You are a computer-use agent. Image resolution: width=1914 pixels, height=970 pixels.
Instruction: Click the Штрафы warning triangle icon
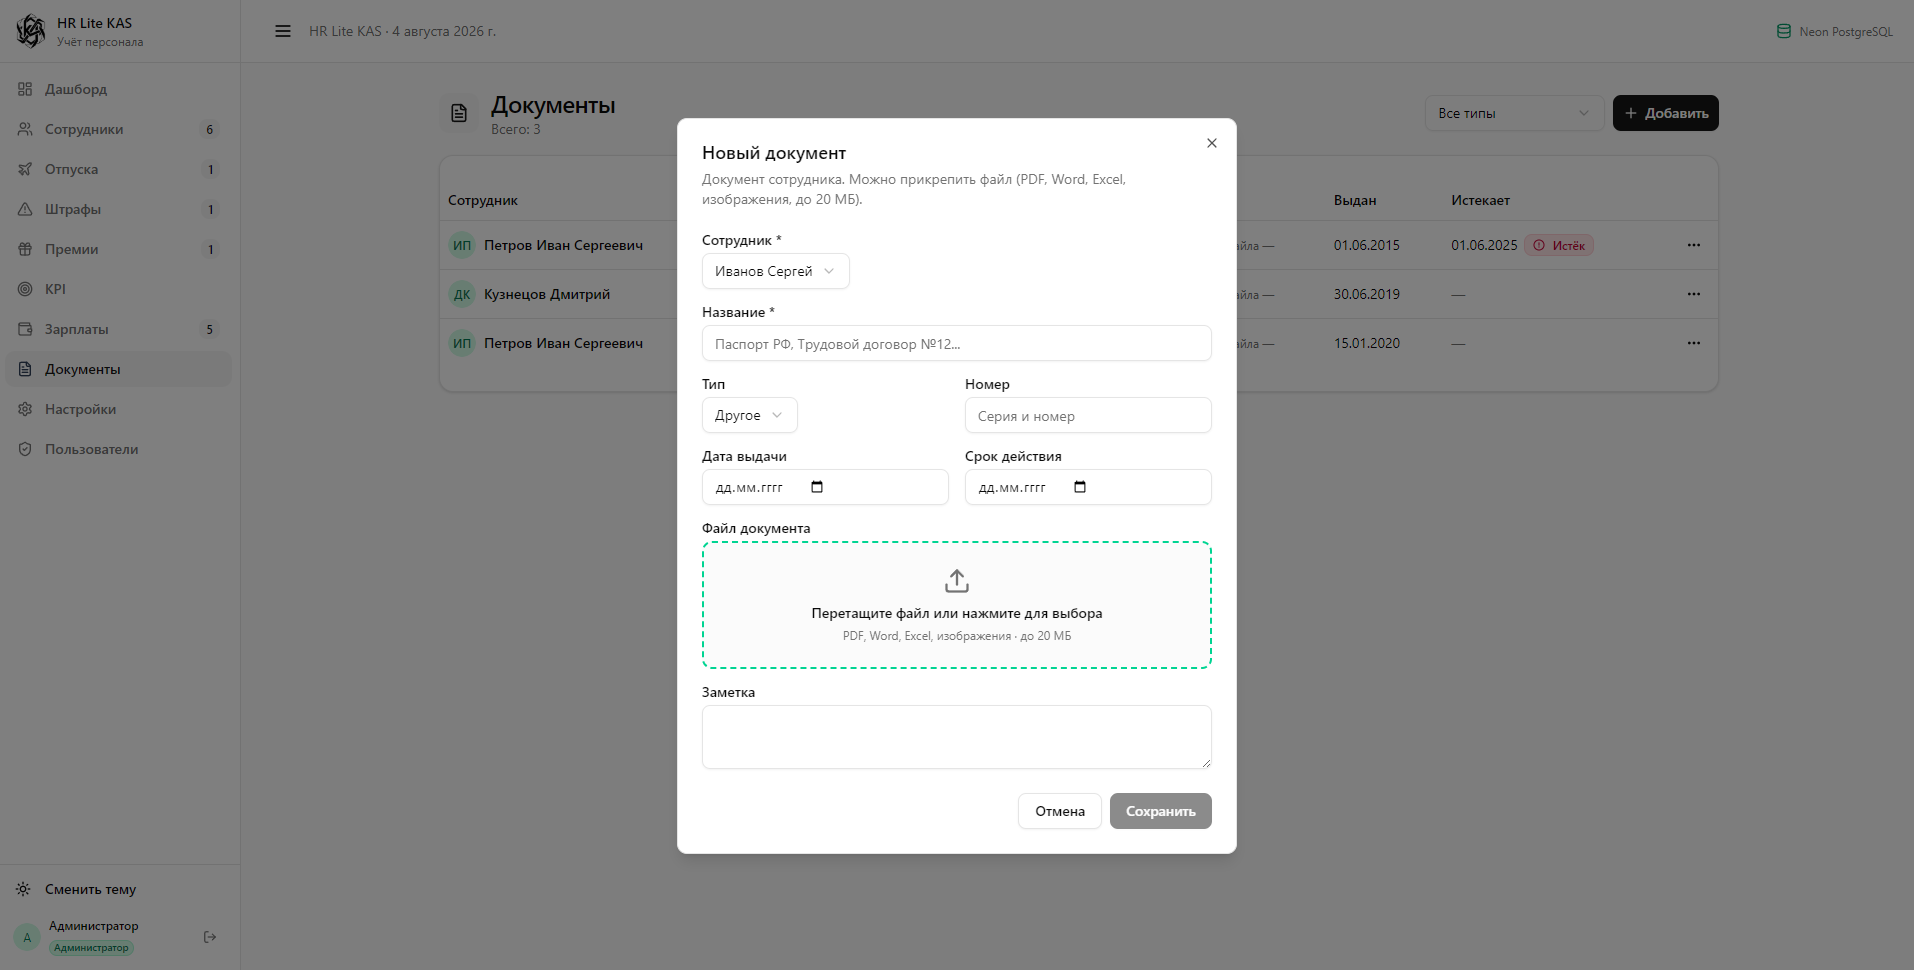pyautogui.click(x=25, y=209)
